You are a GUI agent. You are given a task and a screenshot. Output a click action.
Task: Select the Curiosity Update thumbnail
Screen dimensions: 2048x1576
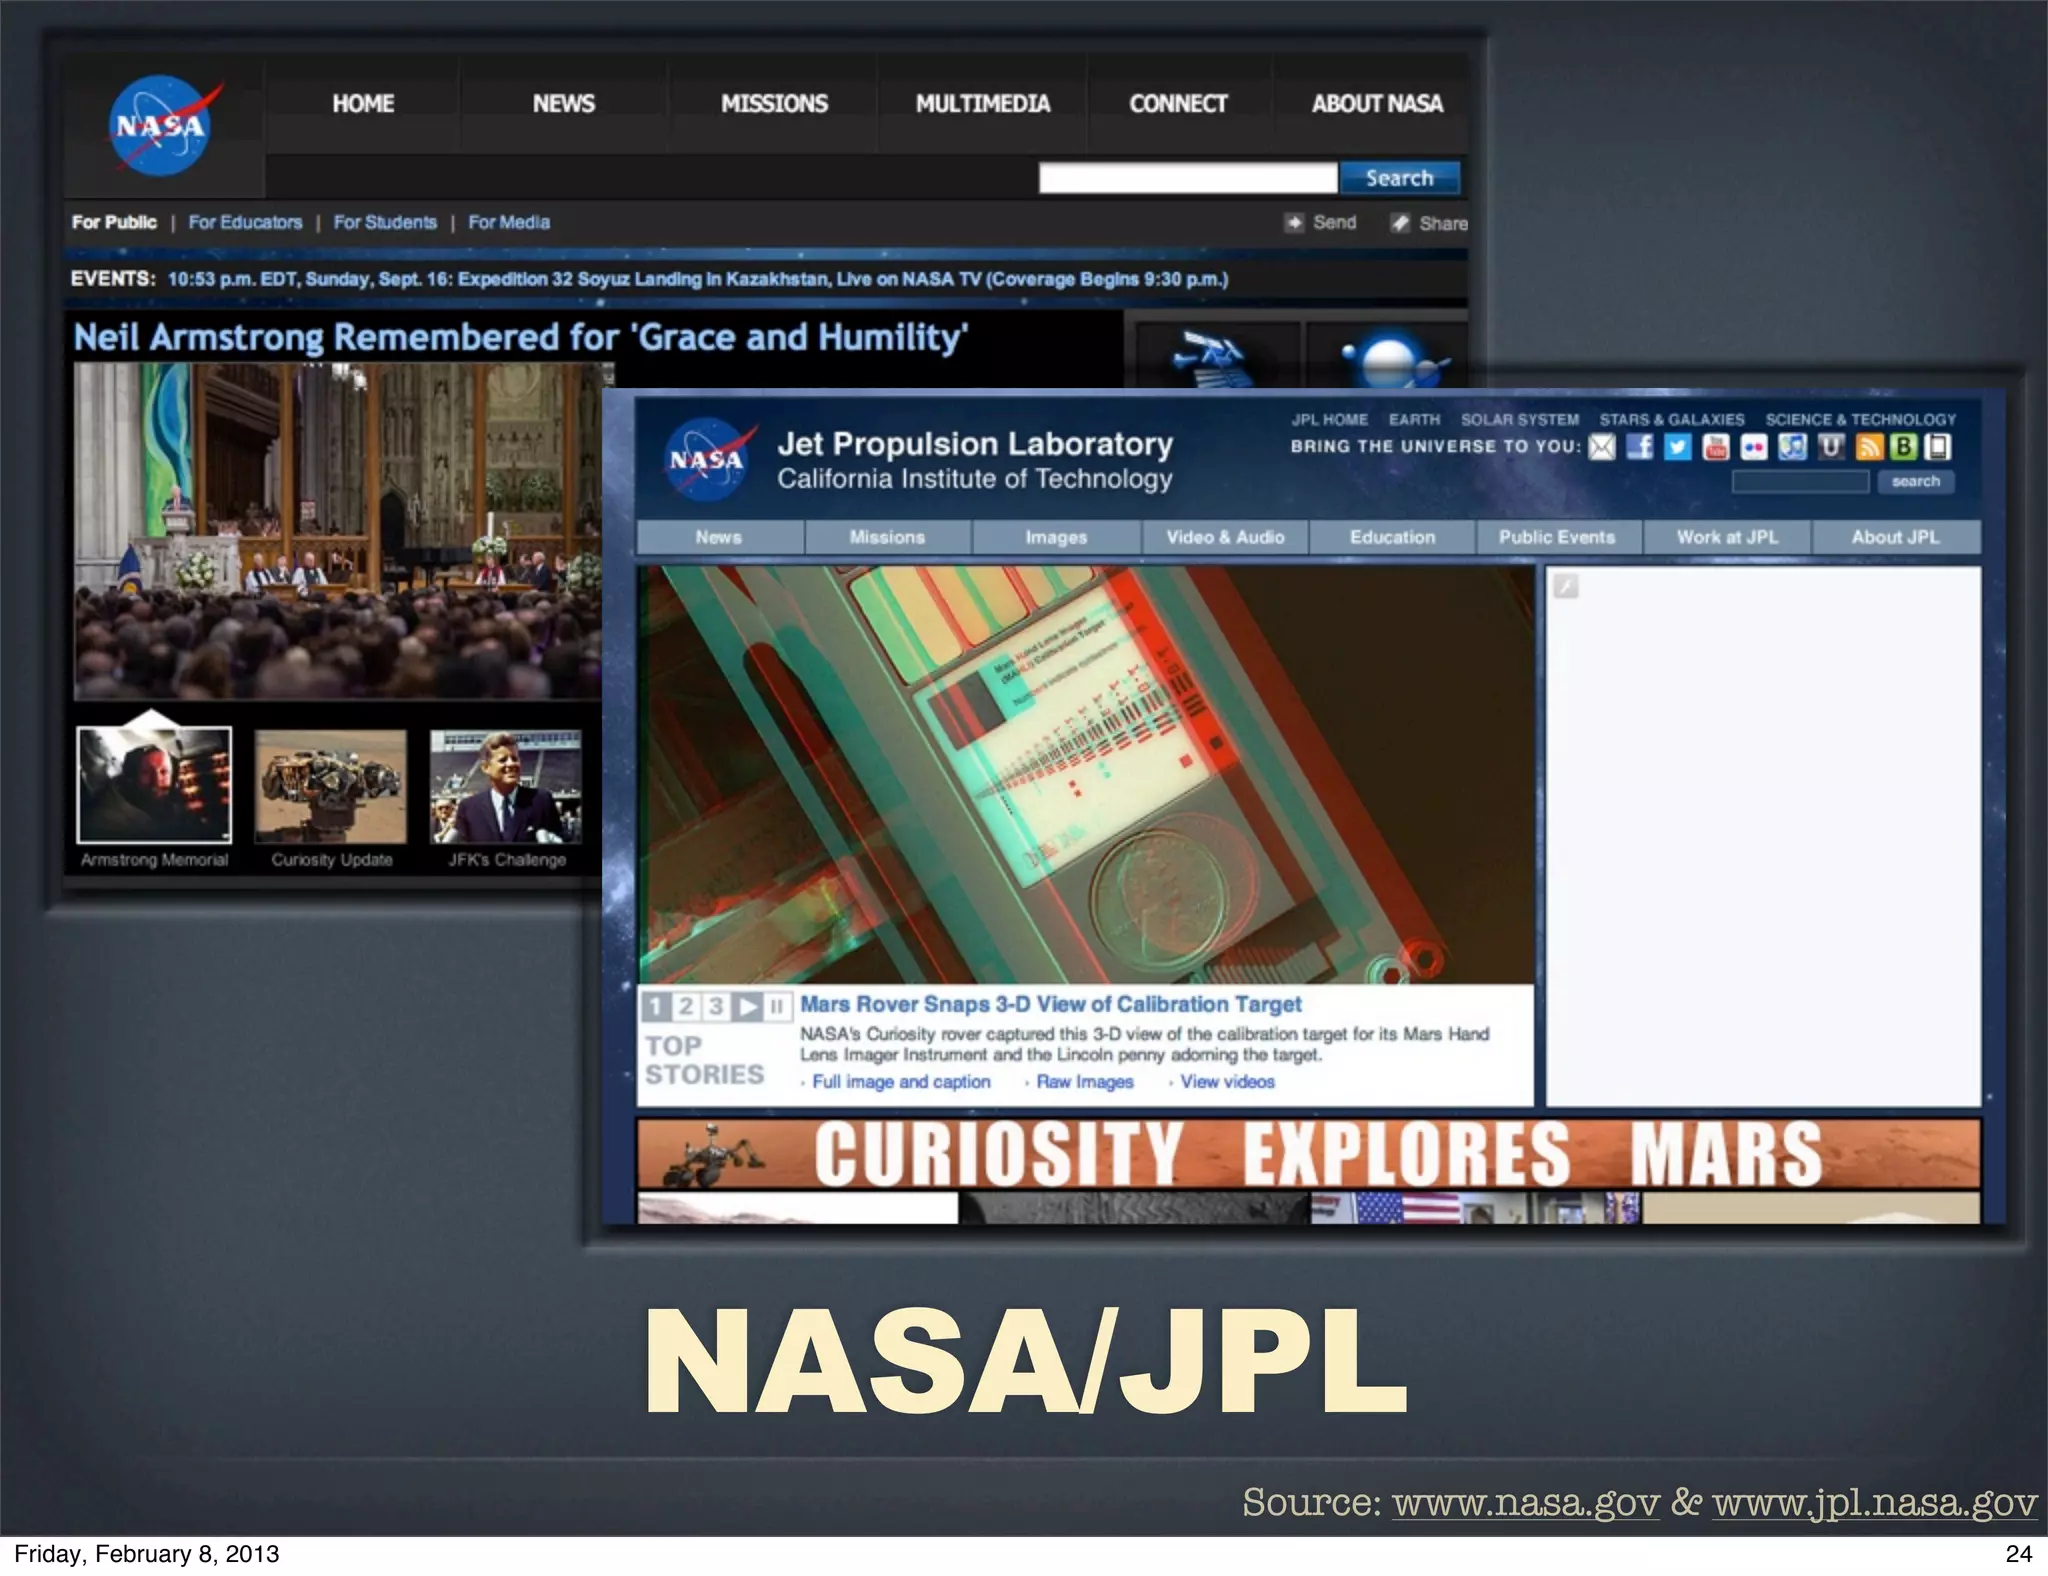(x=331, y=786)
